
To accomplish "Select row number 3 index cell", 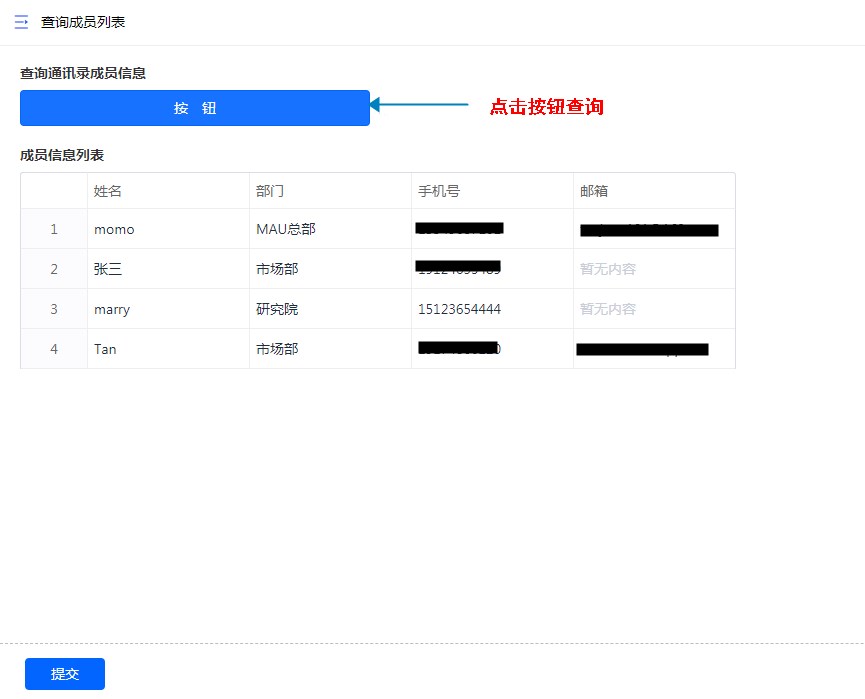I will pyautogui.click(x=54, y=309).
